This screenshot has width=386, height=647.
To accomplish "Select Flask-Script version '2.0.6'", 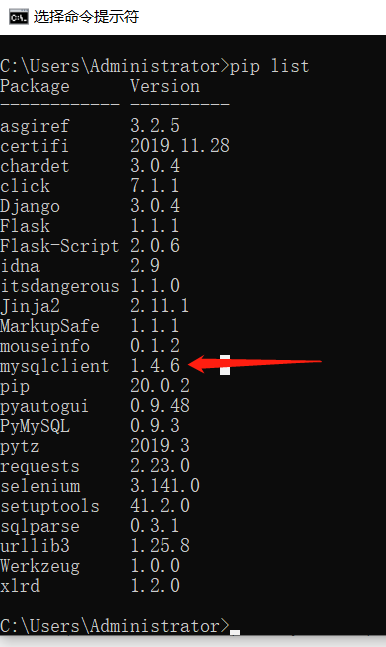I will [x=155, y=246].
